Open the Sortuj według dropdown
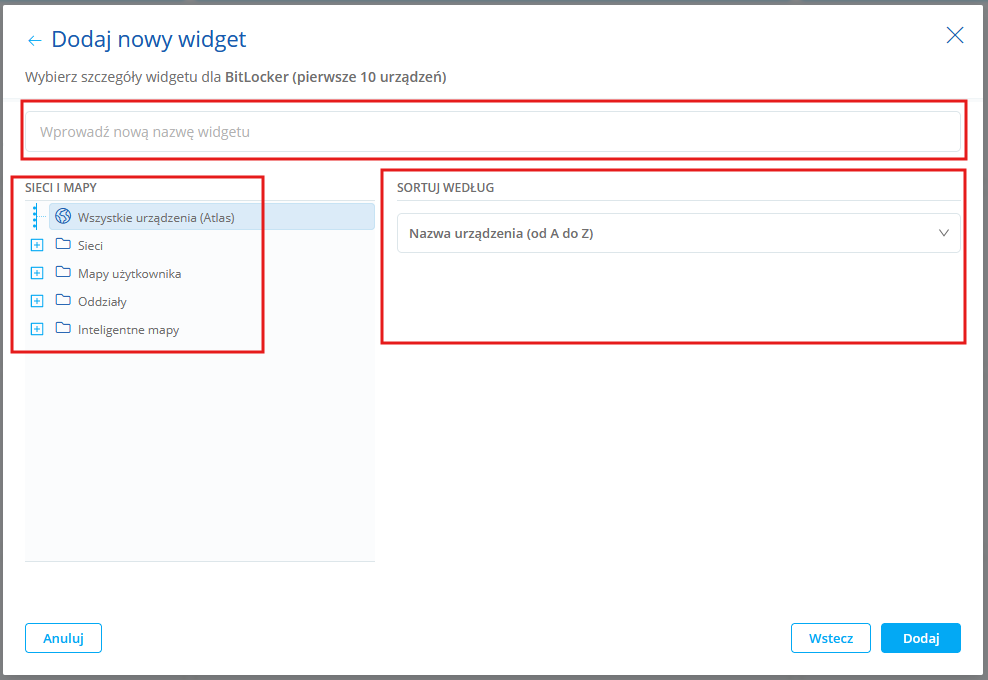The width and height of the screenshot is (988, 680). (678, 233)
